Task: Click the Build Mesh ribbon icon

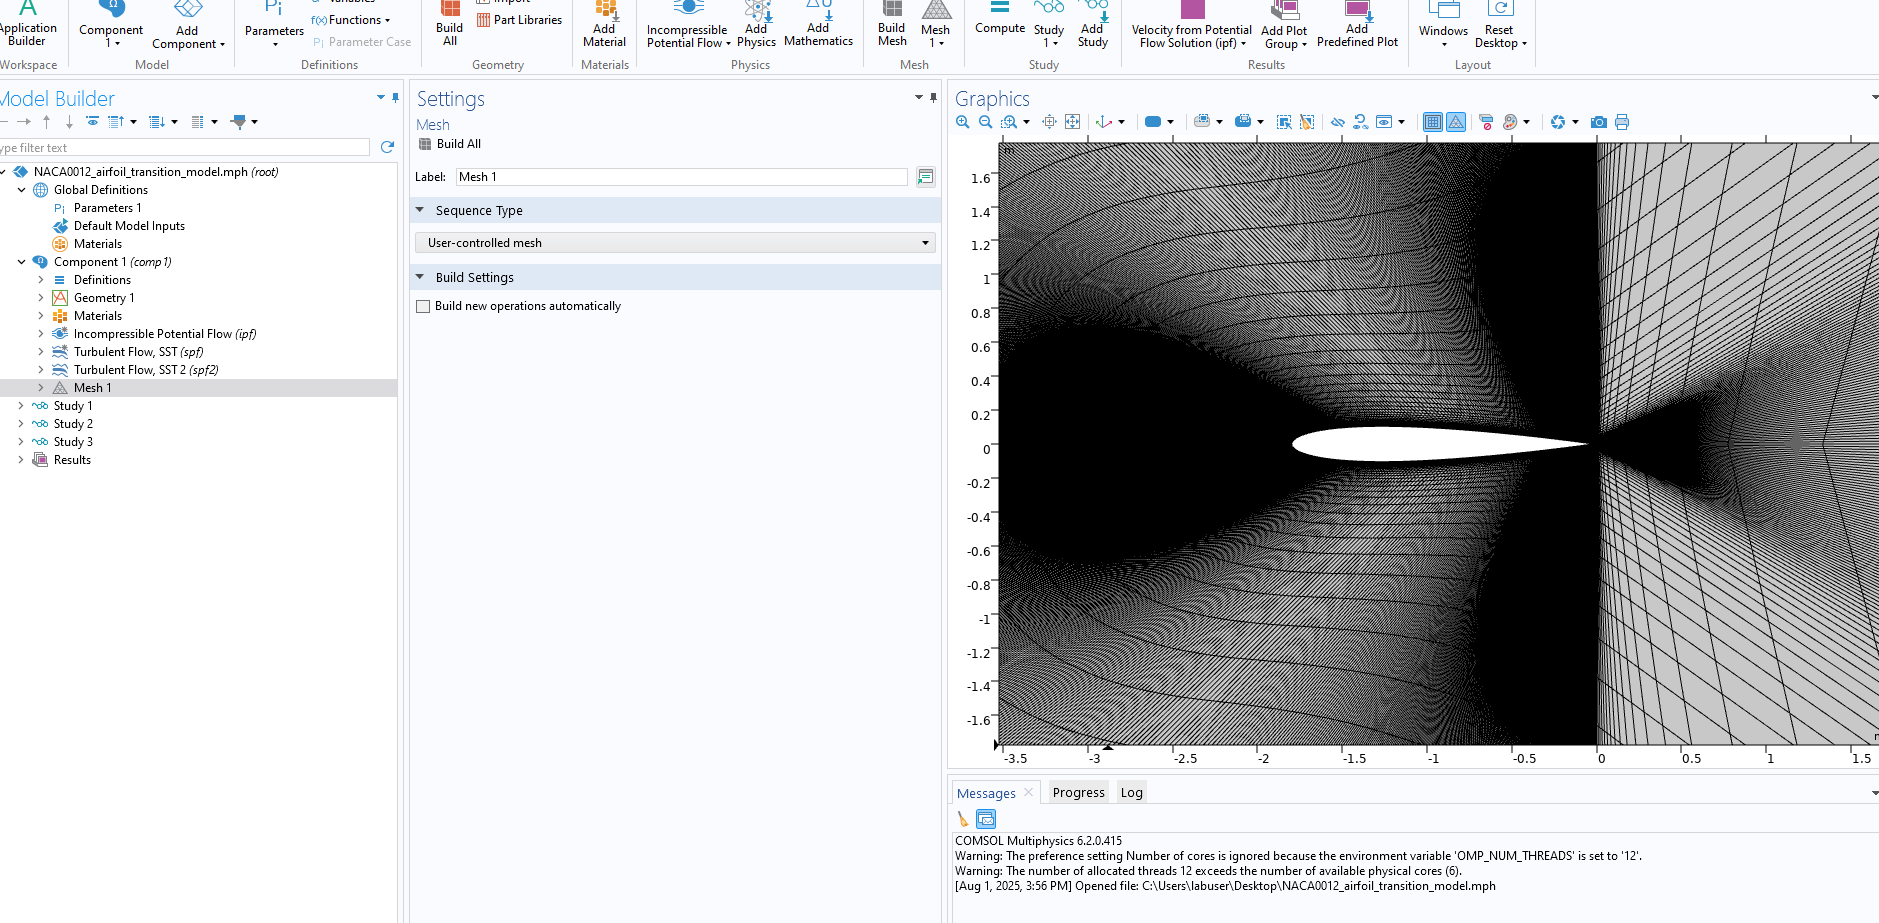Action: click(891, 24)
